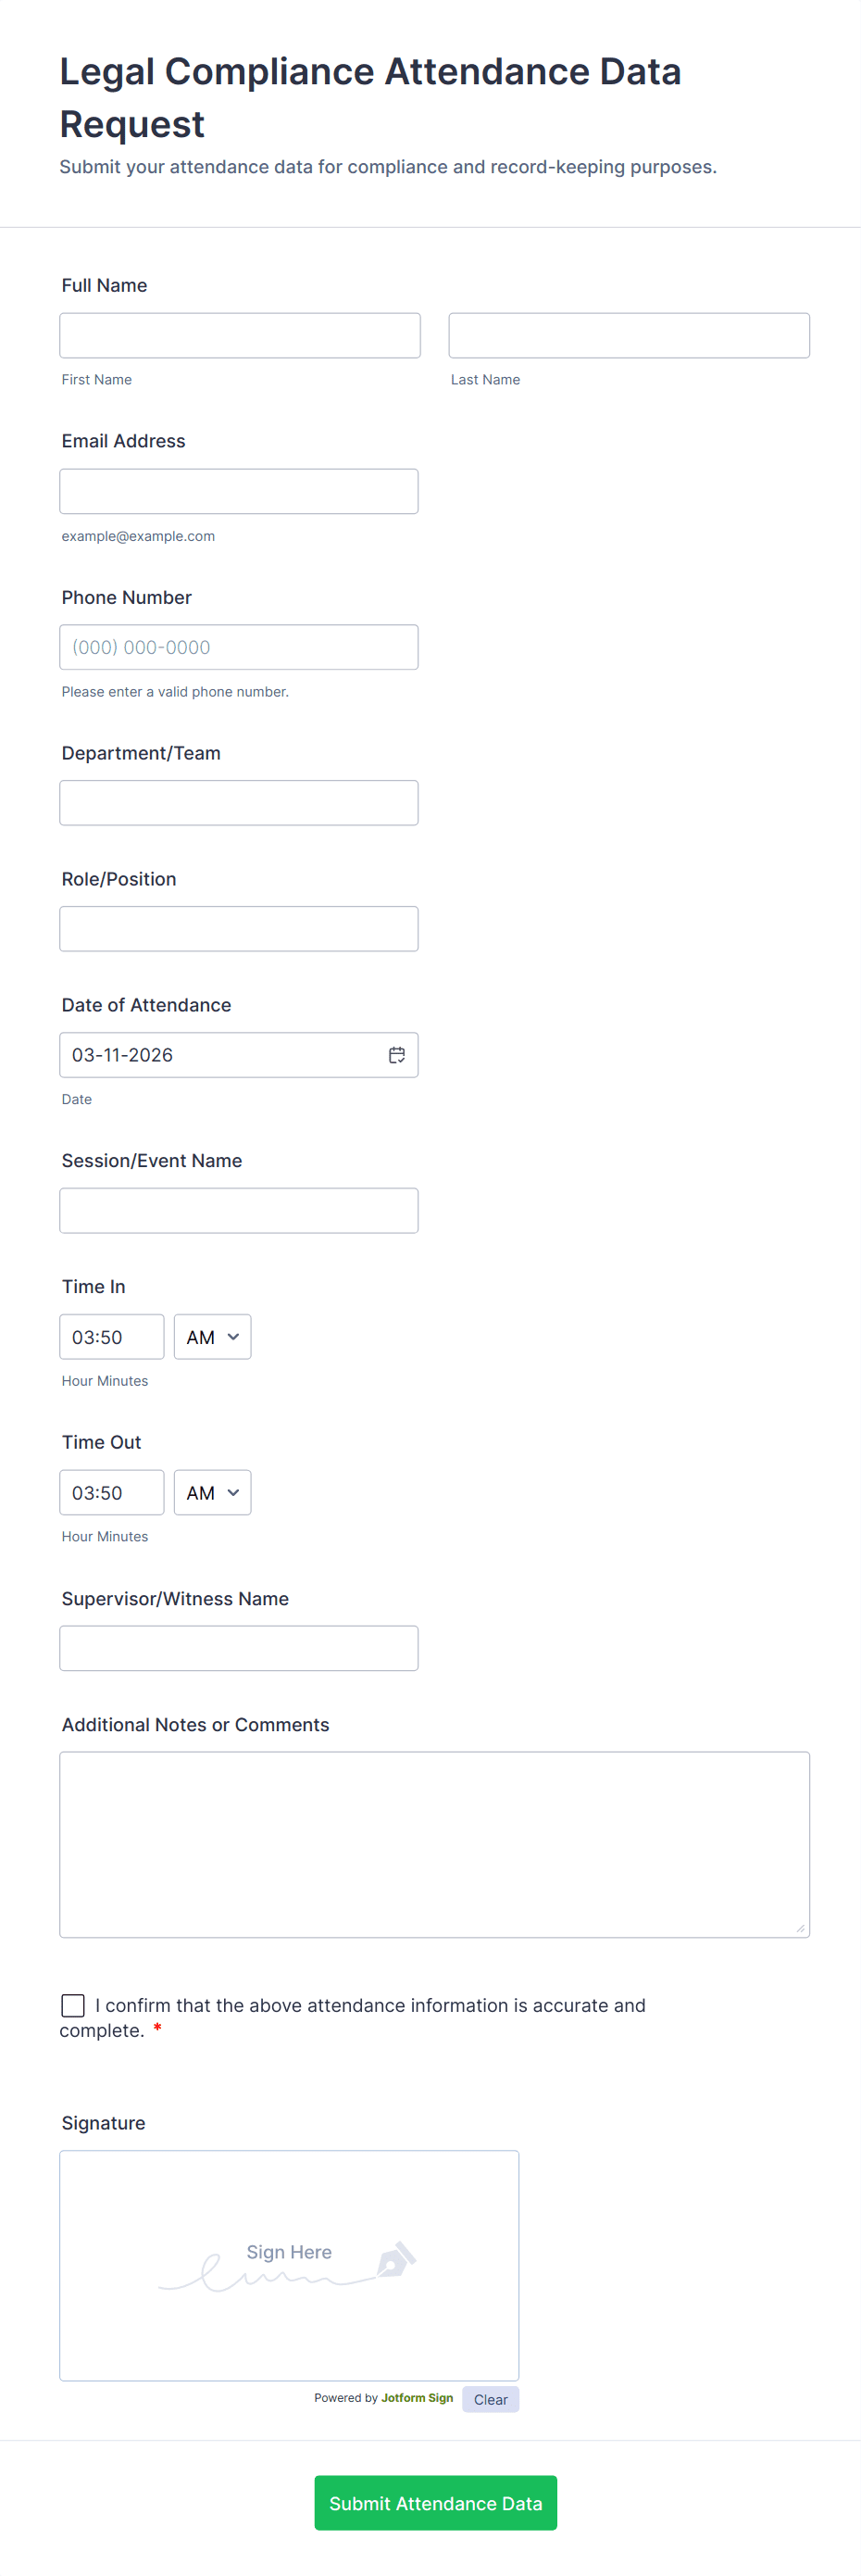
Task: Select the Email Address field
Action: click(239, 492)
